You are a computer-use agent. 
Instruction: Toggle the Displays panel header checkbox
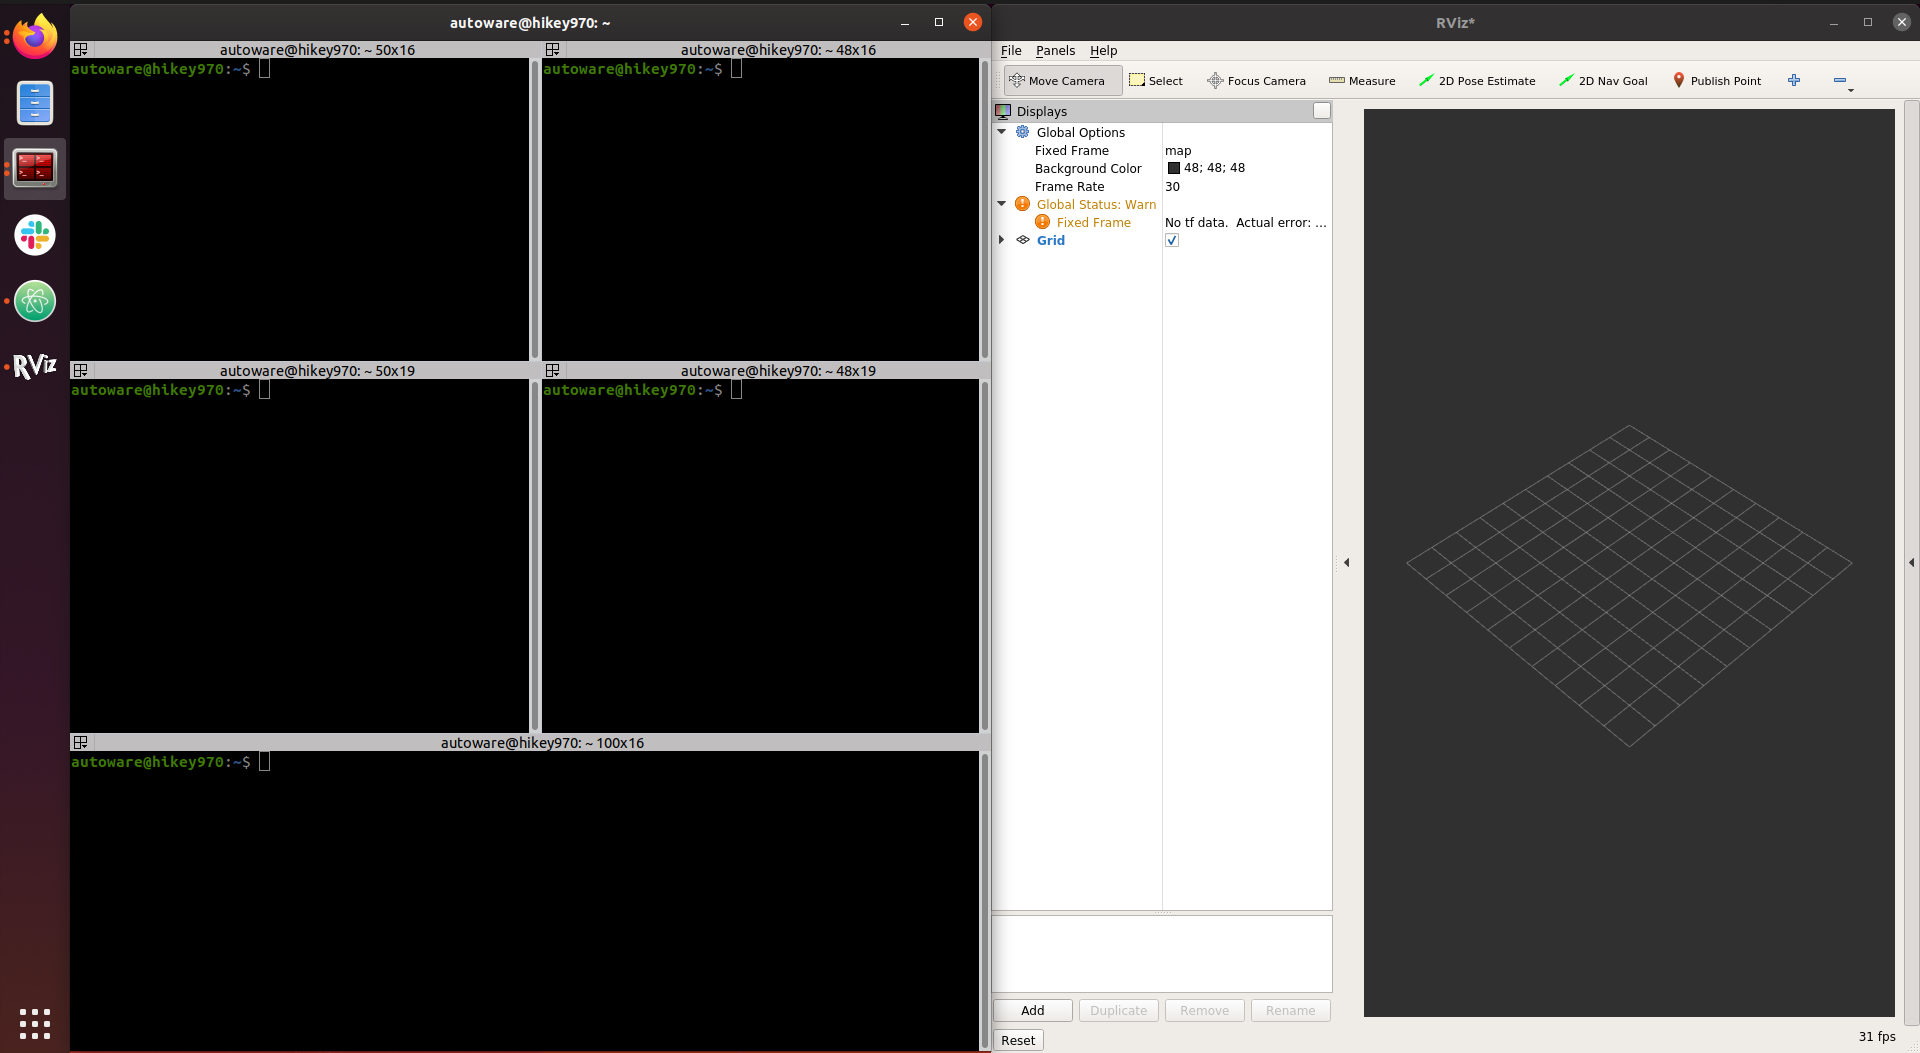[1321, 111]
